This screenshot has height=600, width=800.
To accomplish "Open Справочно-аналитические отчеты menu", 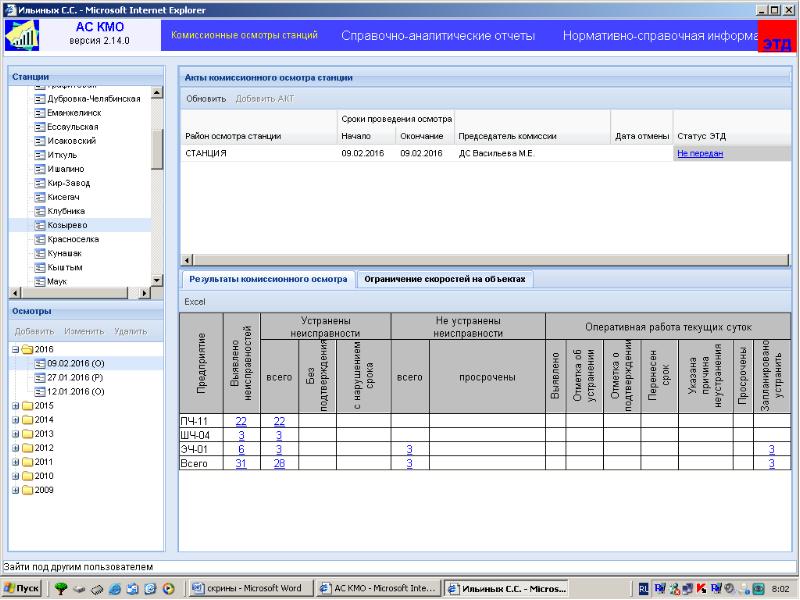I will 438,36.
